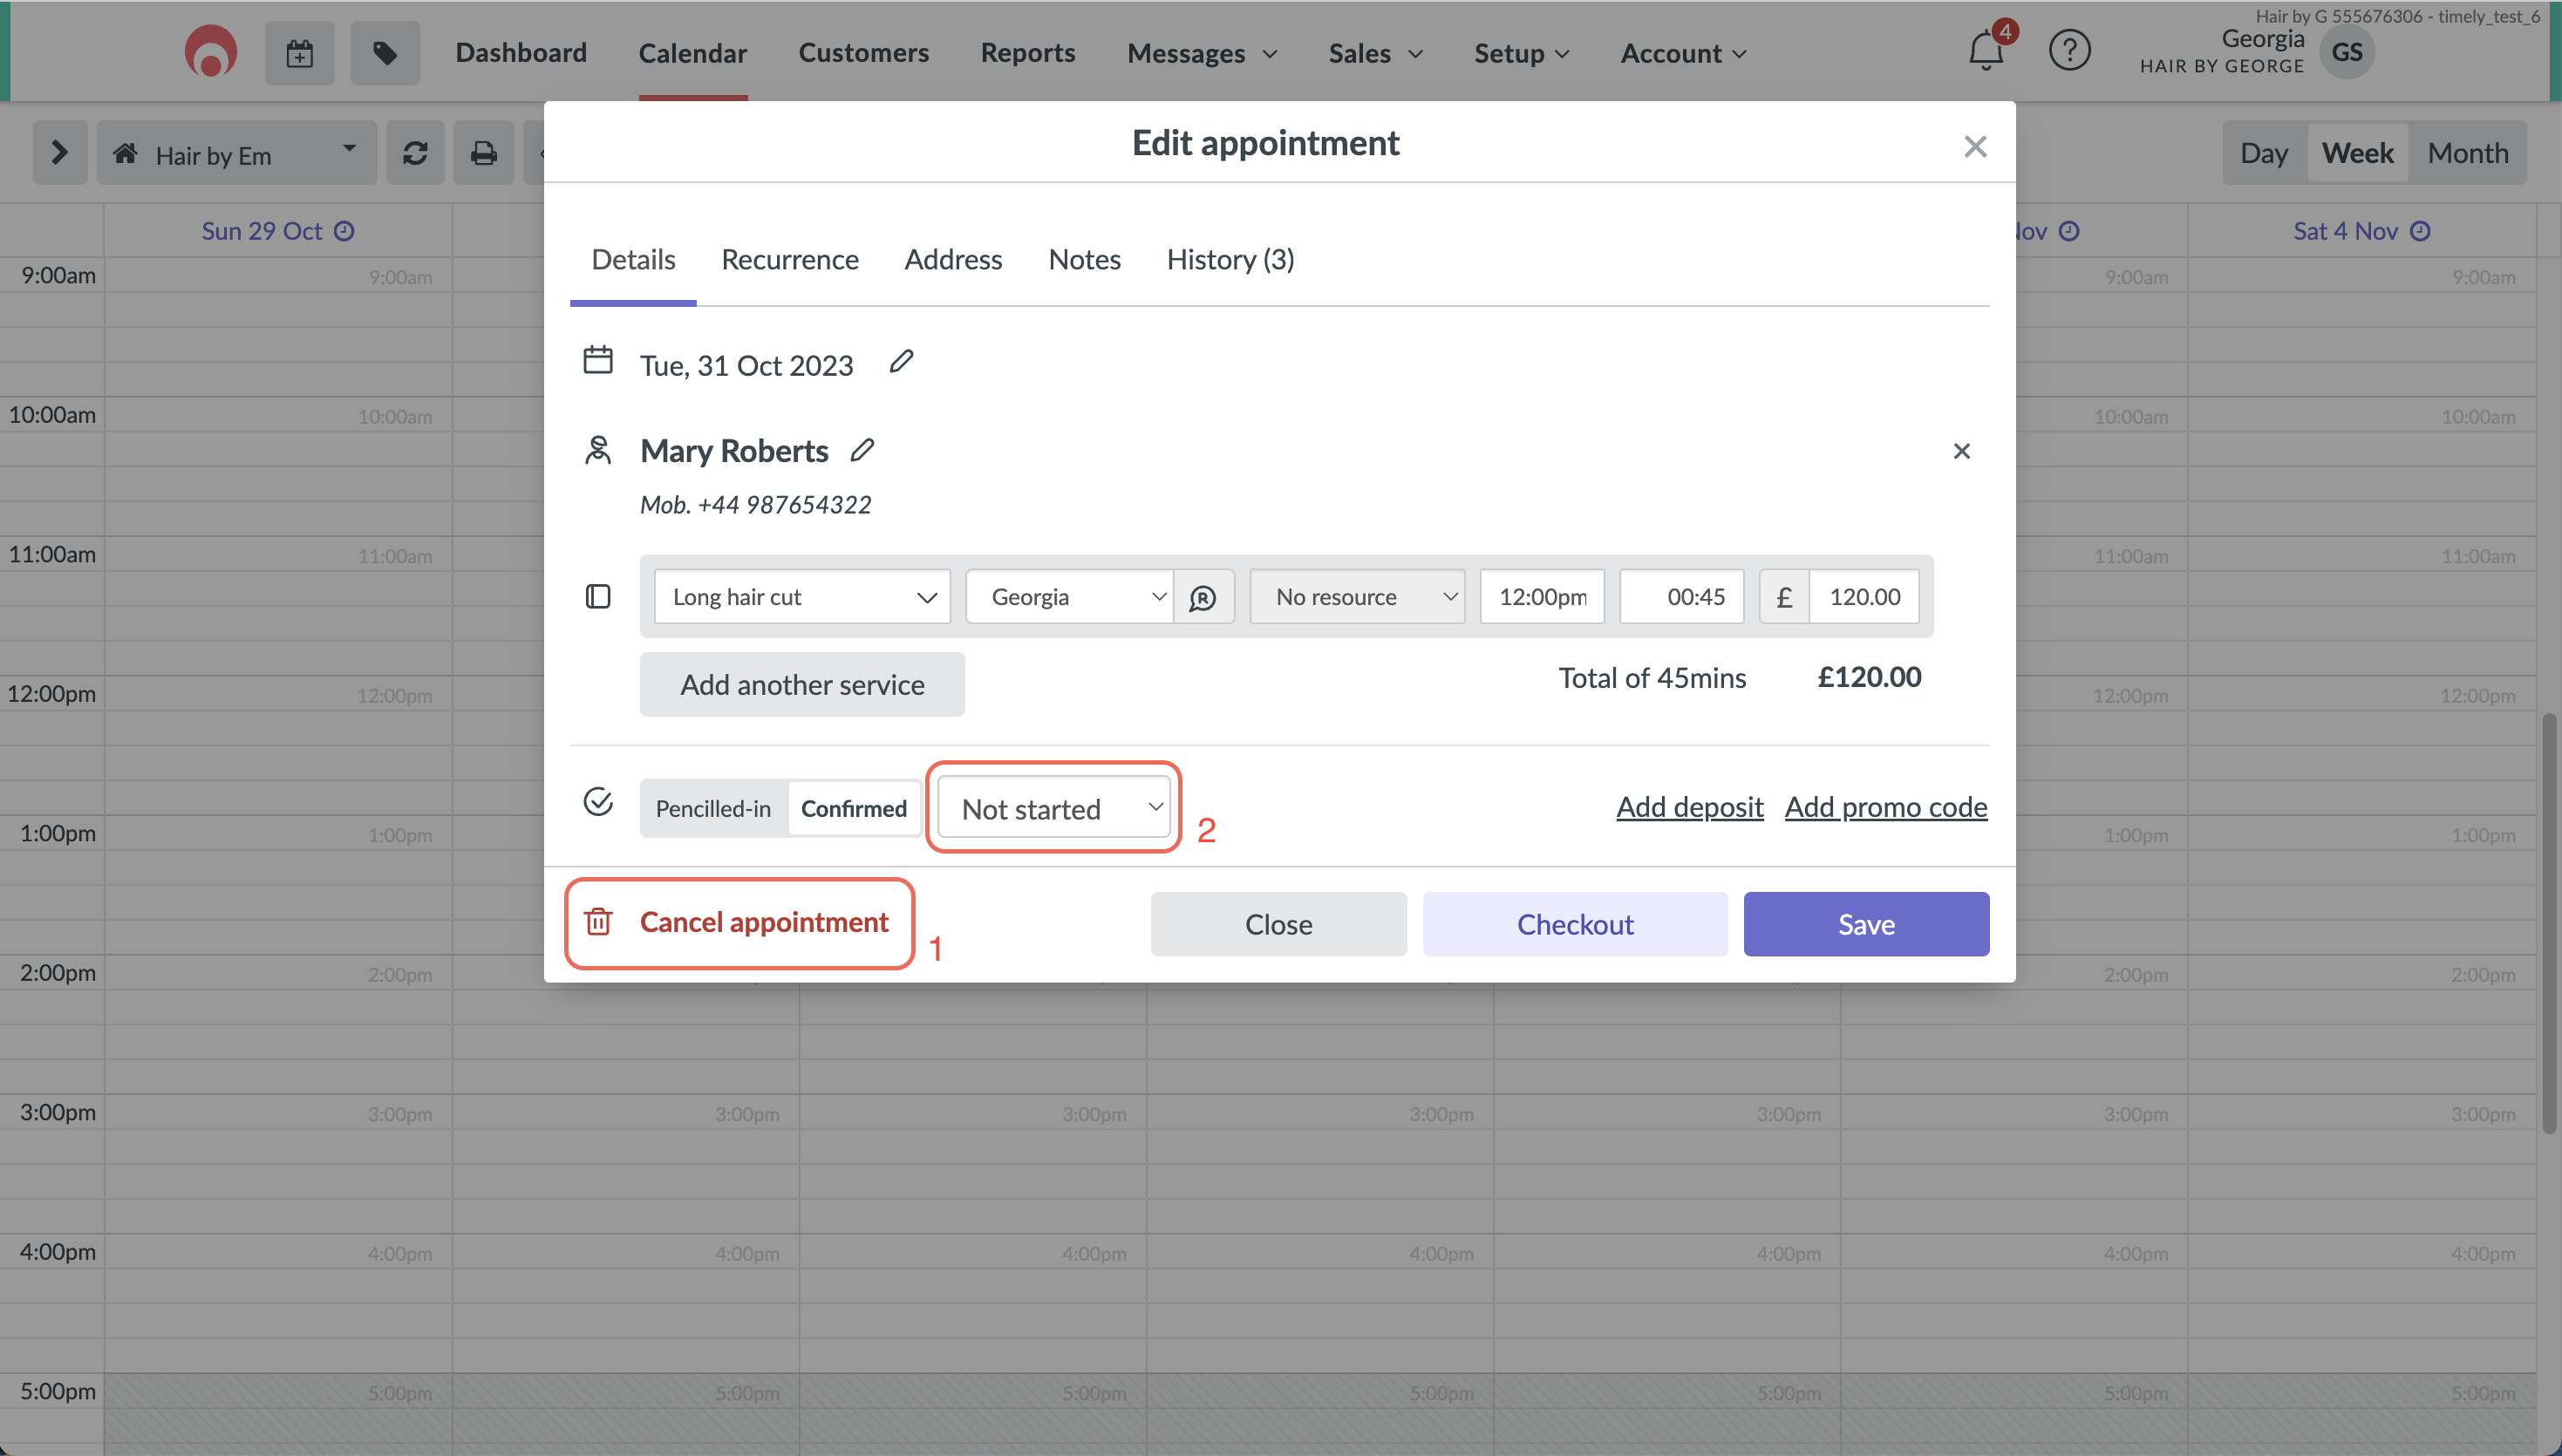Toggle appointment status to Not started

[x=1051, y=806]
